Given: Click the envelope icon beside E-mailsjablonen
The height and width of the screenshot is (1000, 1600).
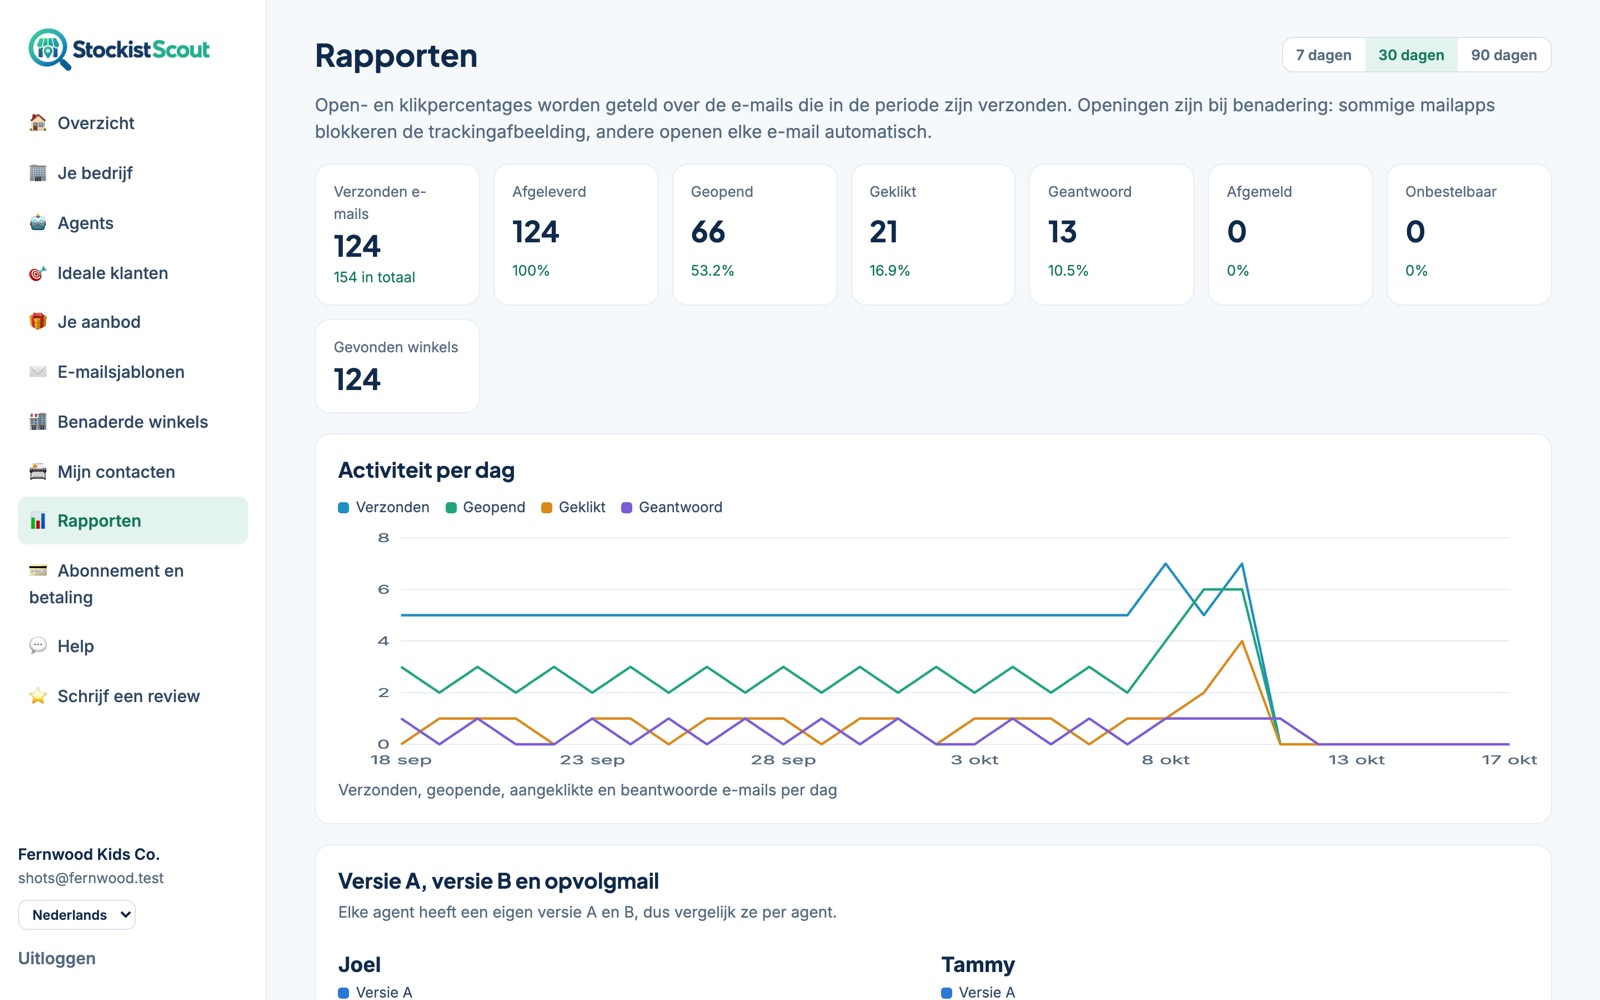Looking at the screenshot, I should [38, 372].
